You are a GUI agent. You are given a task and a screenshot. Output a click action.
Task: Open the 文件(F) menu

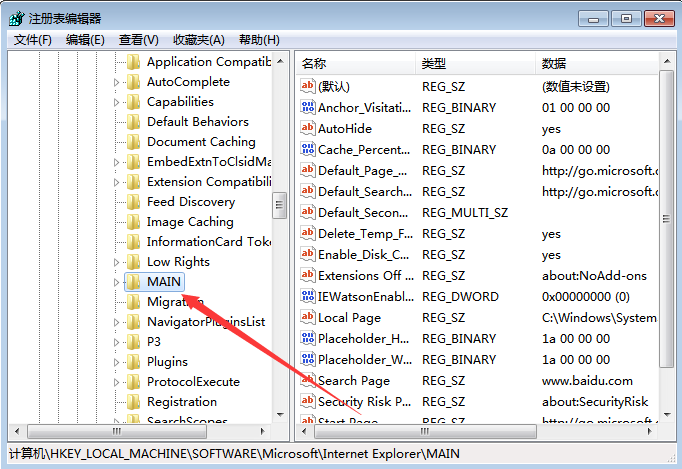33,40
